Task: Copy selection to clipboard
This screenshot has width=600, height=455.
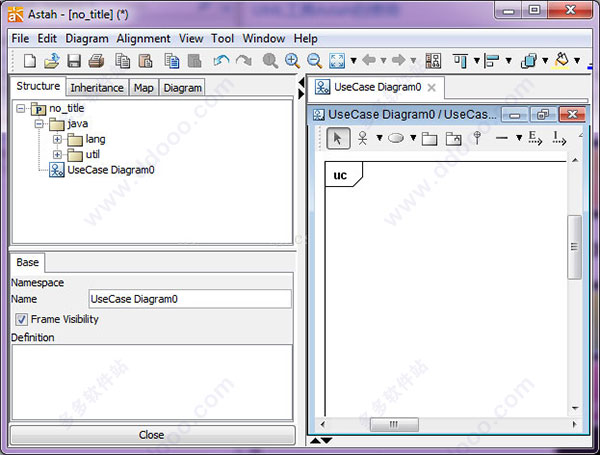Action: coord(122,61)
